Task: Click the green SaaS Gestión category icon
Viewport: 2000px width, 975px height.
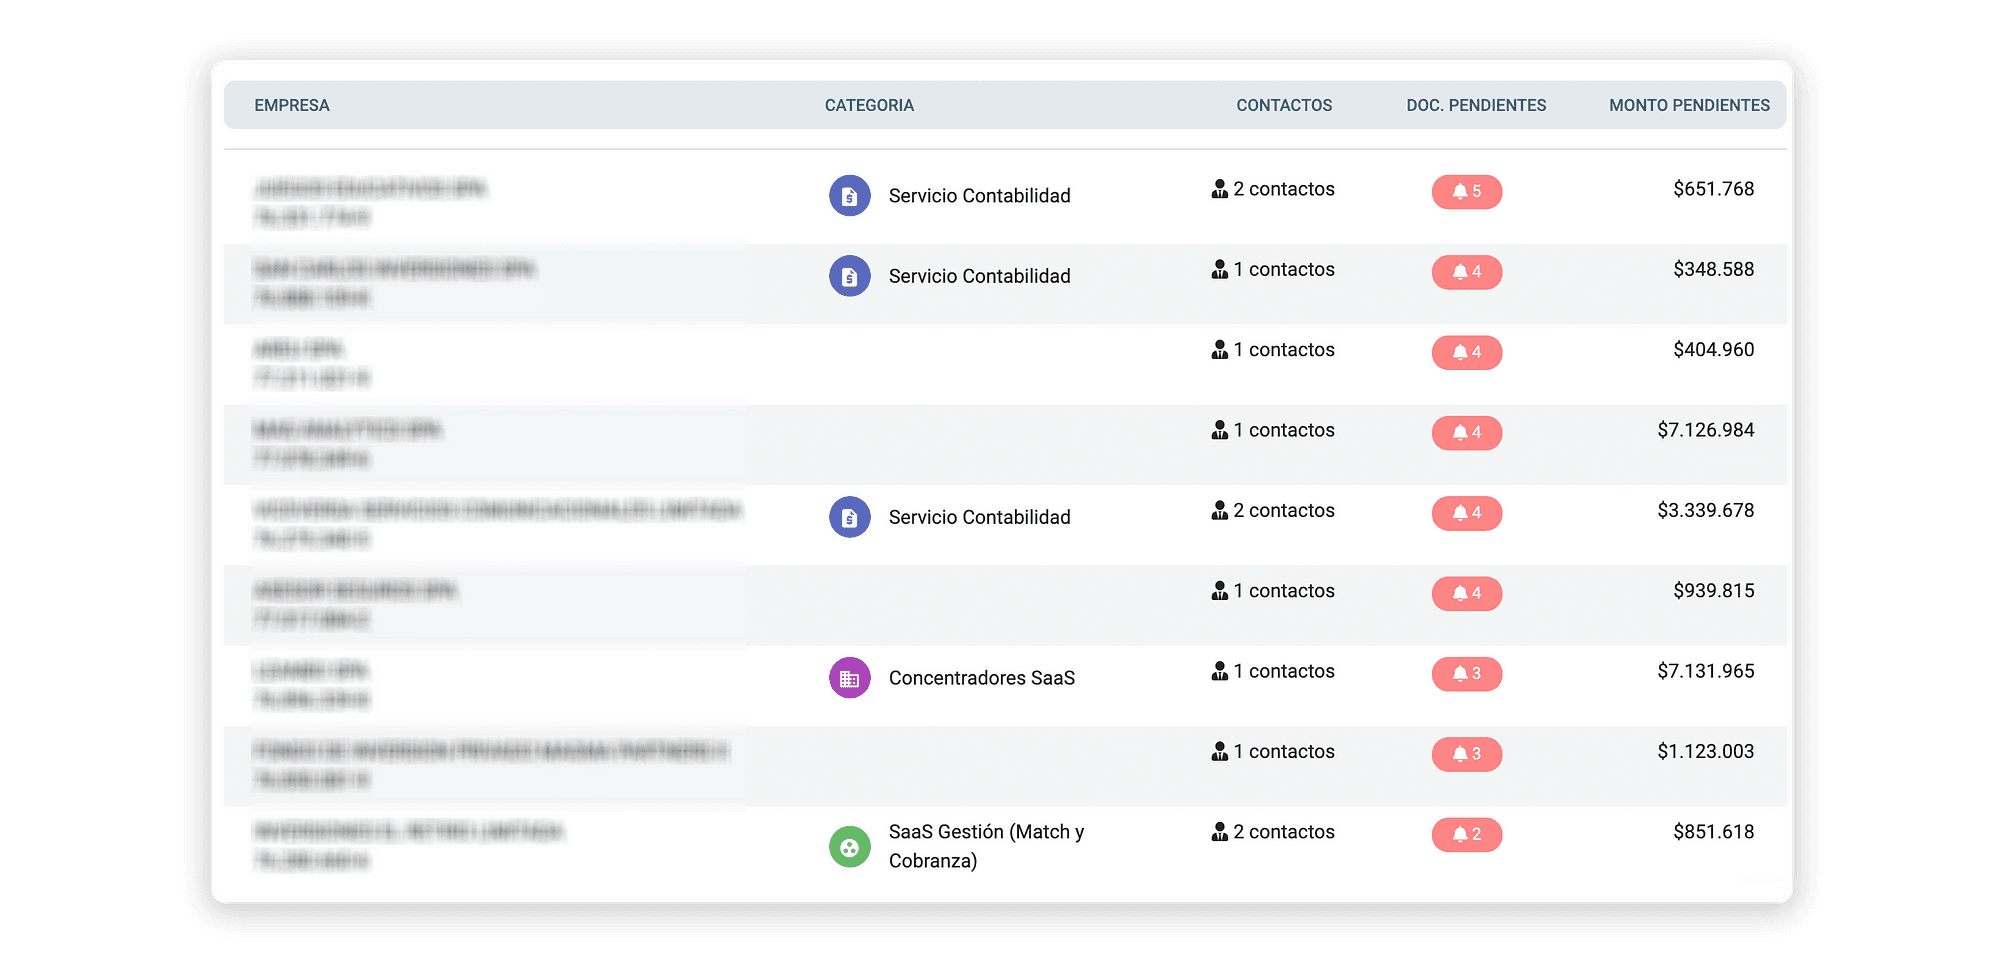Action: (850, 847)
